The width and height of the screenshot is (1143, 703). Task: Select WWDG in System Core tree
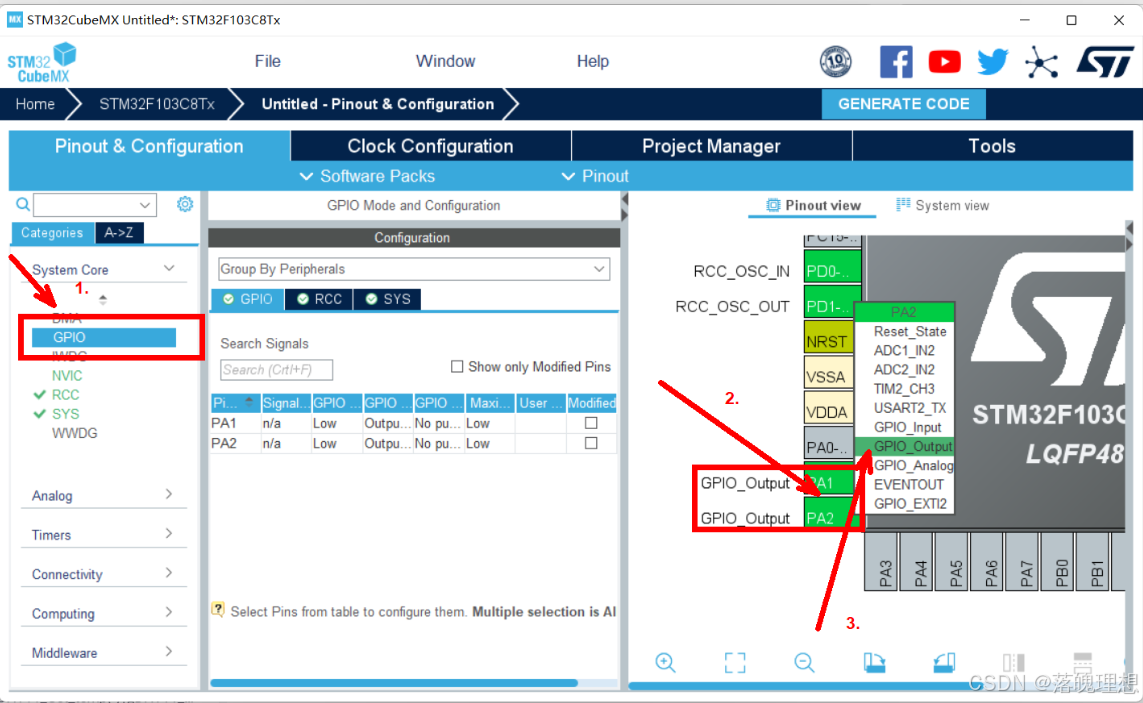74,433
